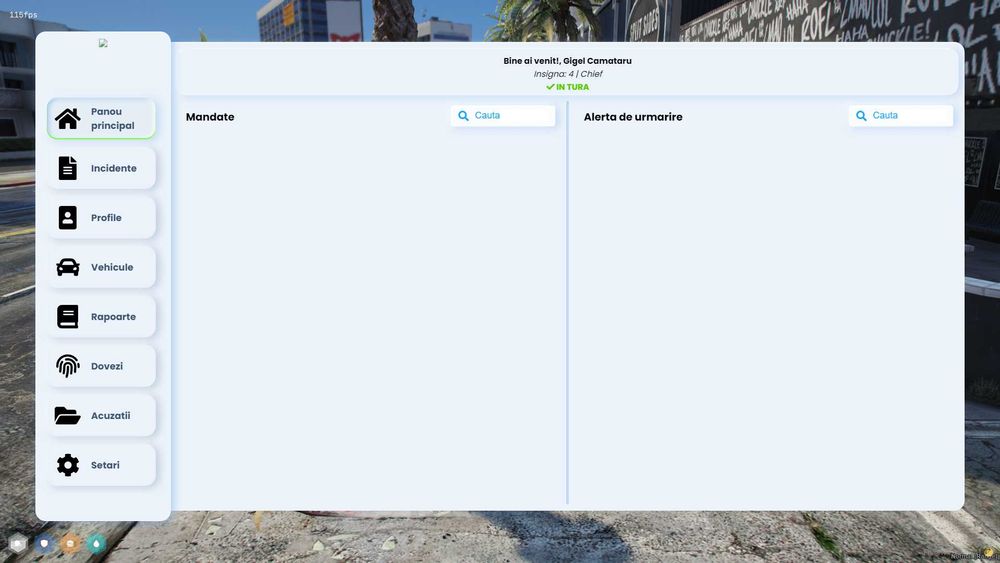The width and height of the screenshot is (1000, 563).
Task: Toggle the IN TURA duty status
Action: tap(568, 87)
